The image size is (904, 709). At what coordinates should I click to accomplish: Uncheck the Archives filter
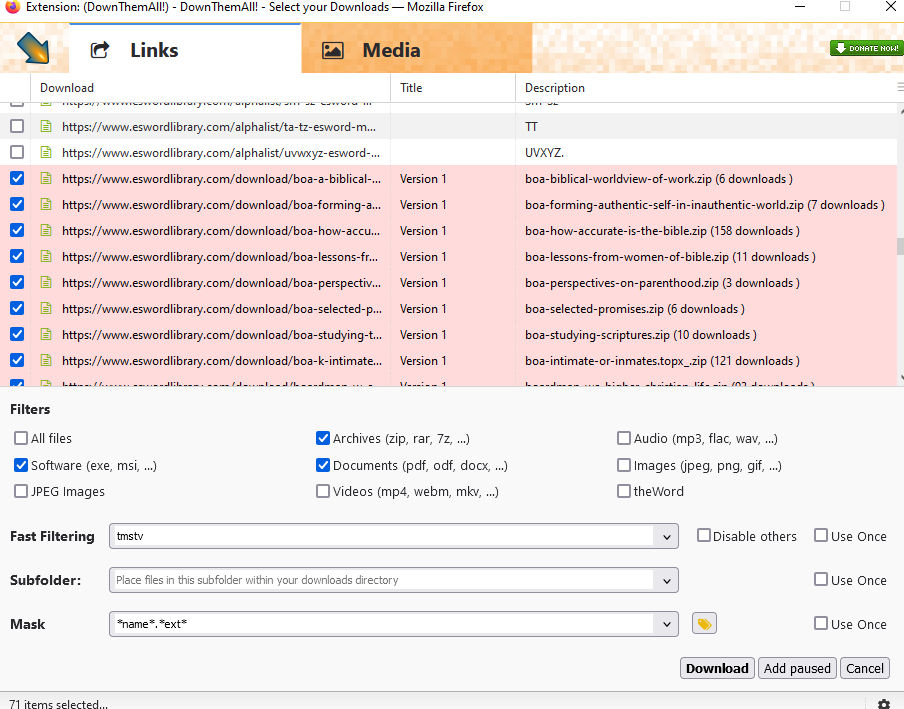coord(323,438)
